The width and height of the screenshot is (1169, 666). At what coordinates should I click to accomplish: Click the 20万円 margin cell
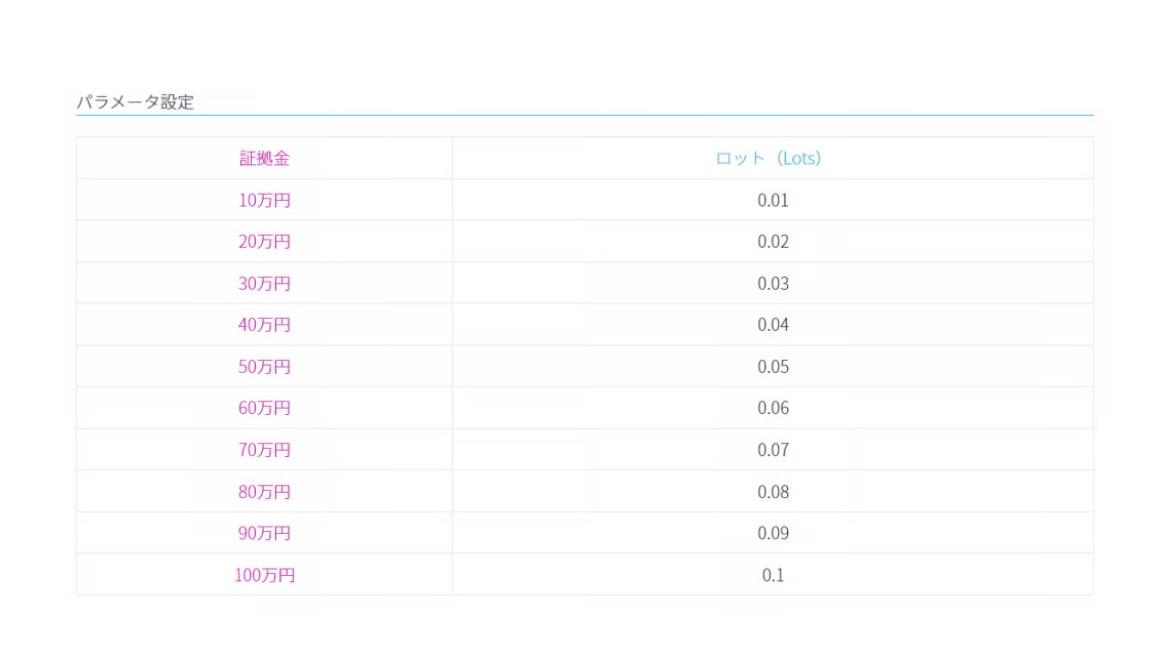(x=264, y=242)
